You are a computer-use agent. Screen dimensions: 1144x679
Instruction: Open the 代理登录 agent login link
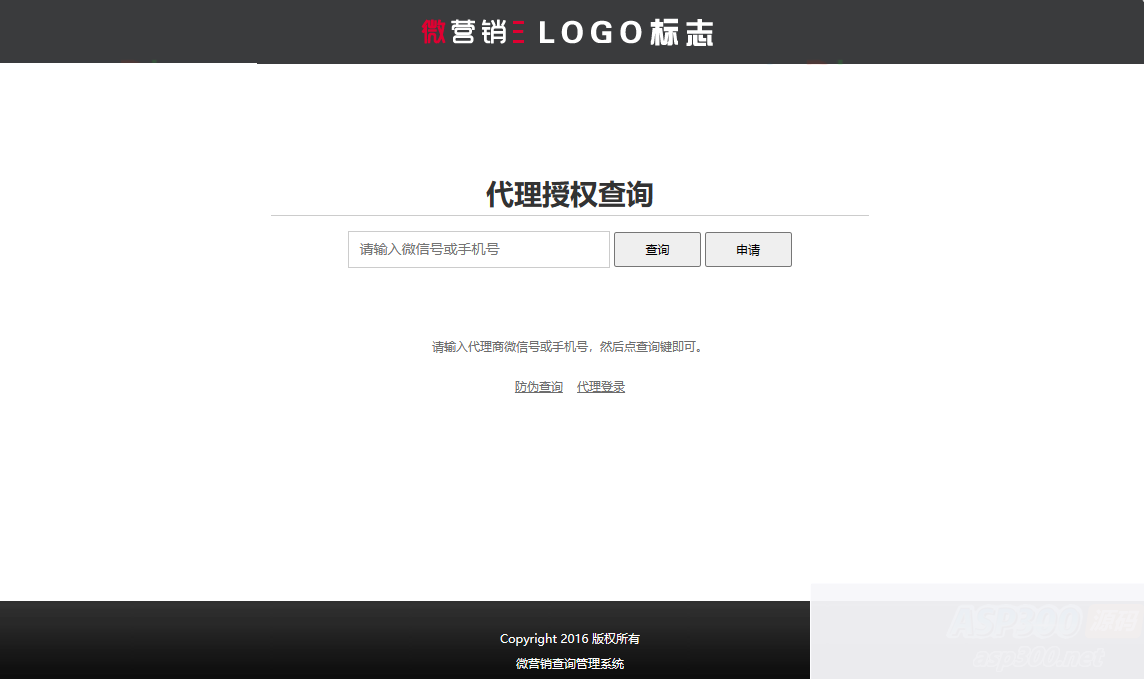600,386
